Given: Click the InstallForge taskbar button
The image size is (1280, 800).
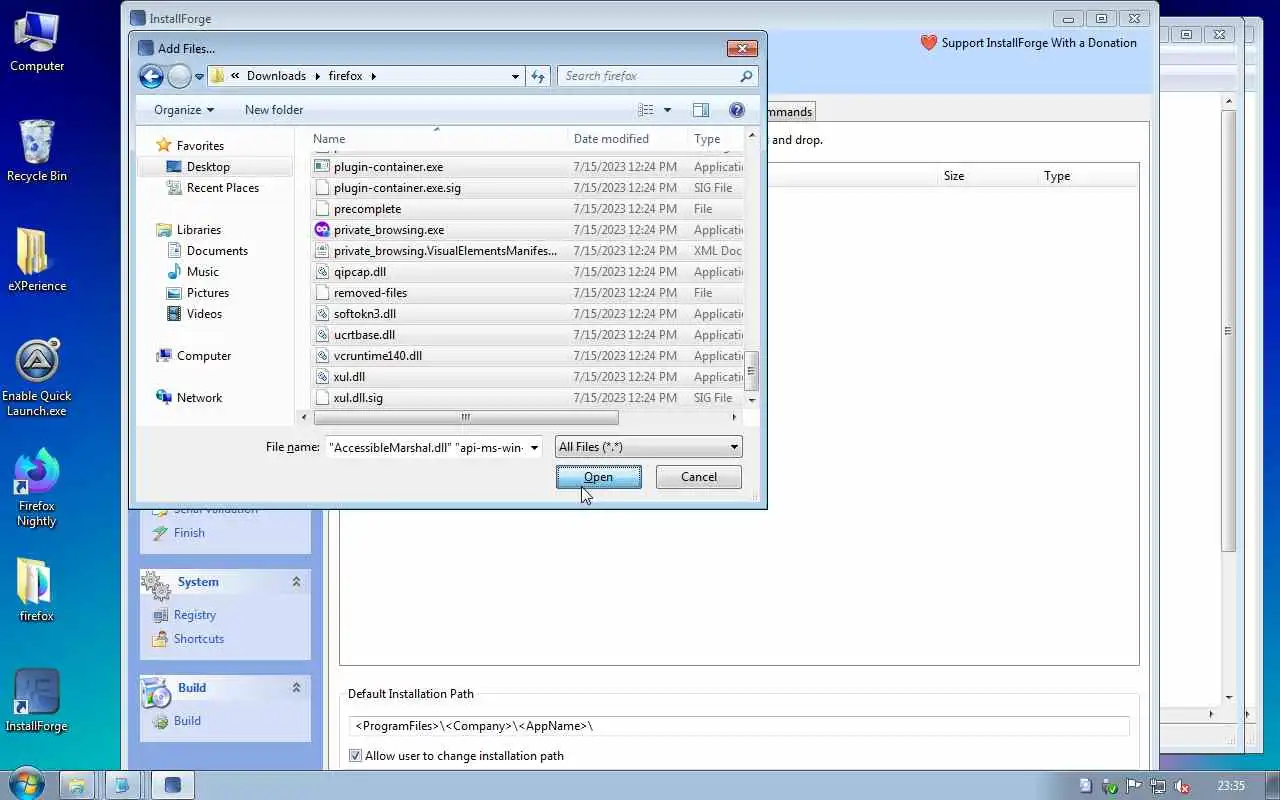Looking at the screenshot, I should coord(172,785).
